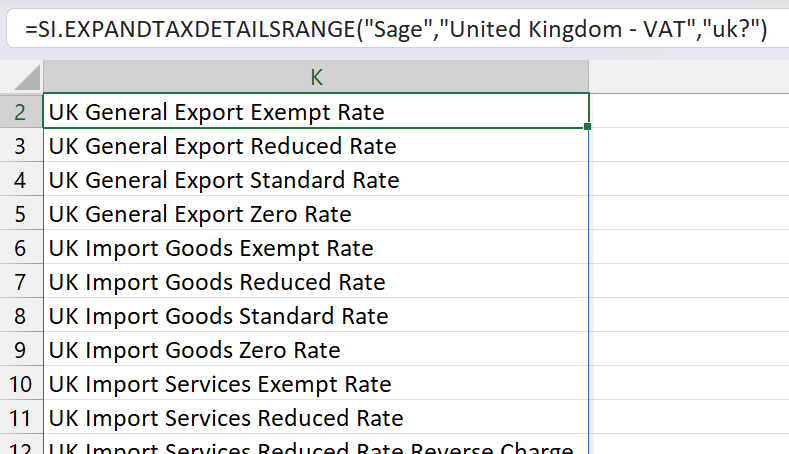Select row 9 header
The width and height of the screenshot is (789, 454).
[x=21, y=350]
